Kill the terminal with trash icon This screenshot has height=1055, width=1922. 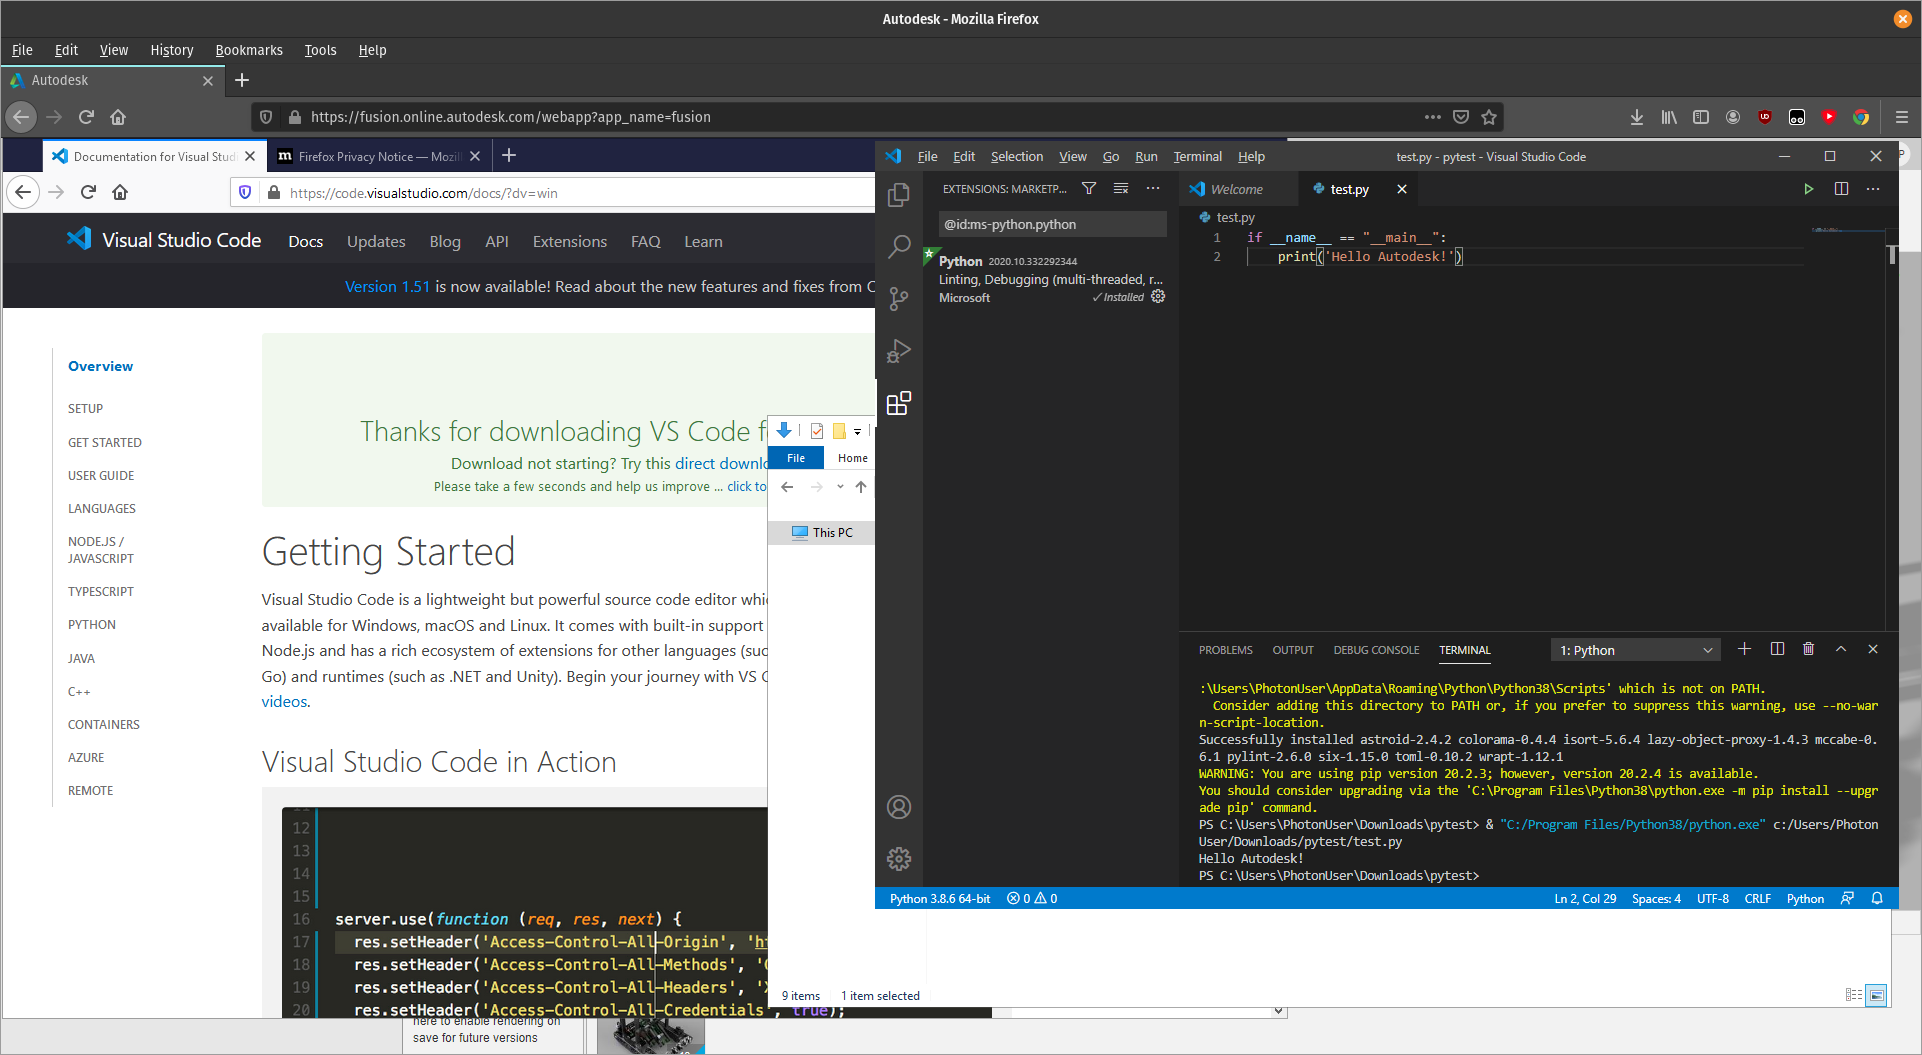point(1808,649)
